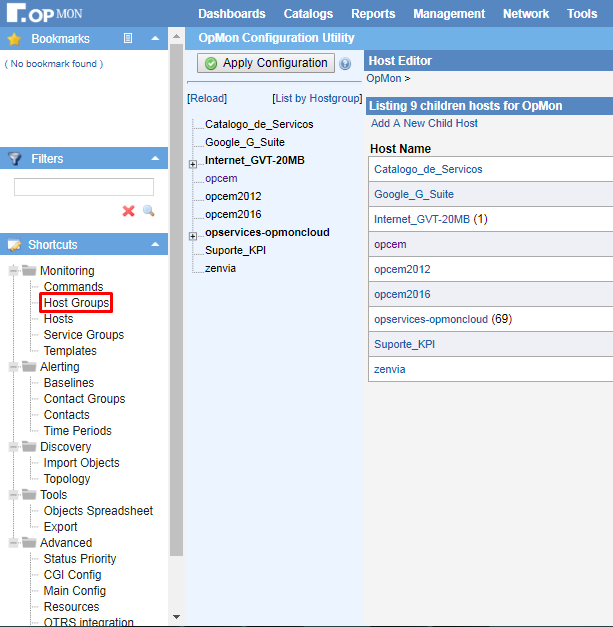The width and height of the screenshot is (613, 627).
Task: Open the Reports menu
Action: (x=373, y=14)
